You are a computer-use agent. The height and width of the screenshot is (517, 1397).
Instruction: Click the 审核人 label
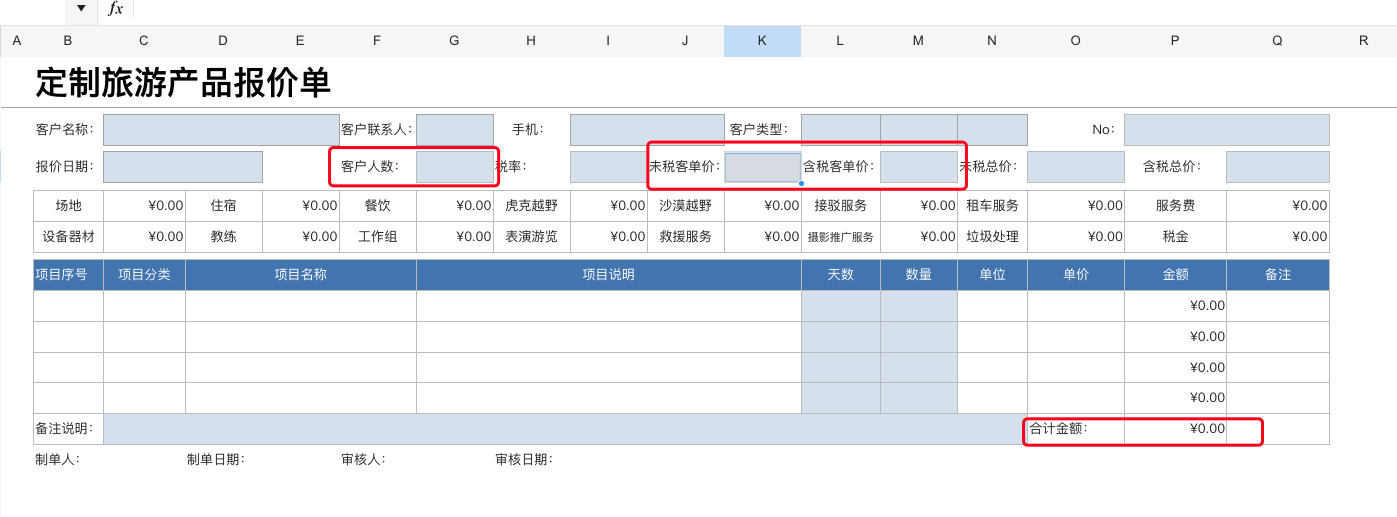click(364, 460)
